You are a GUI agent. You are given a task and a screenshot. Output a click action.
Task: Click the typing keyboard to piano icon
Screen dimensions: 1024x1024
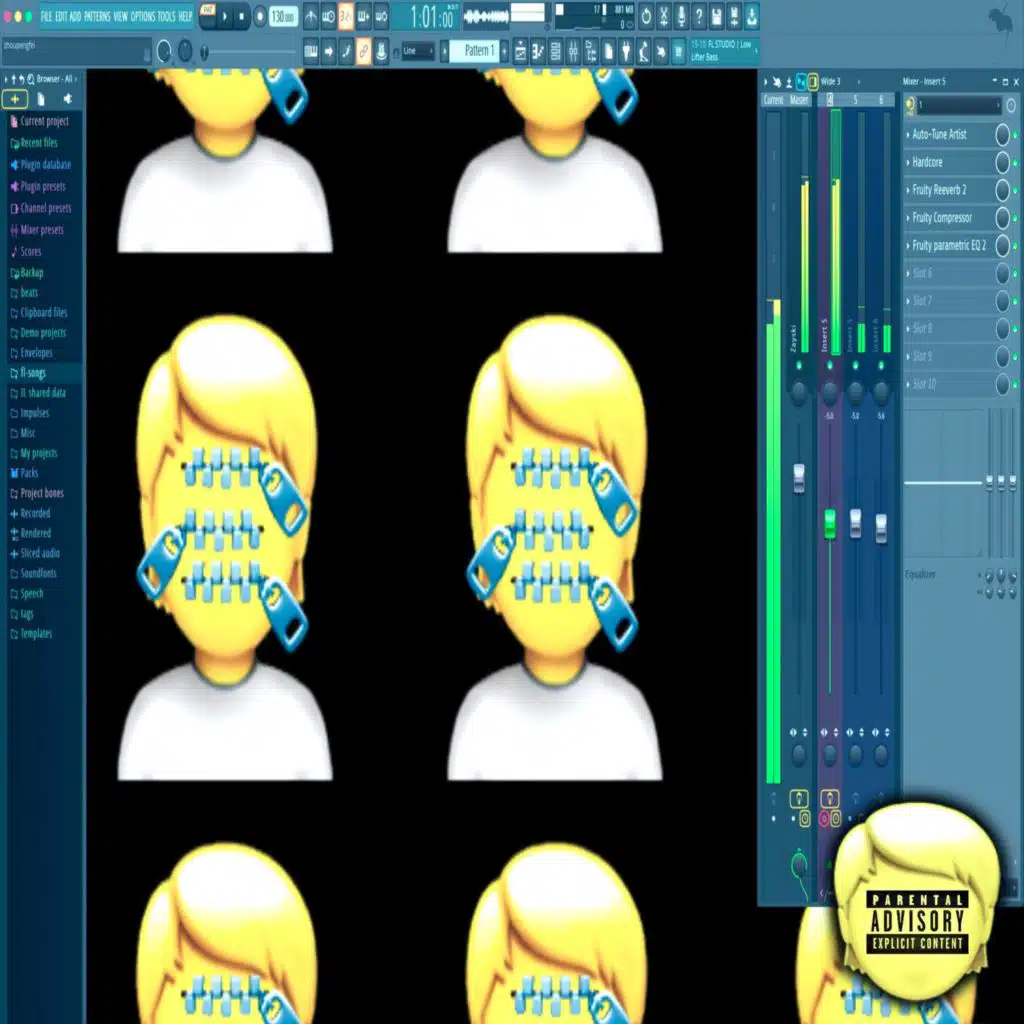tap(311, 52)
